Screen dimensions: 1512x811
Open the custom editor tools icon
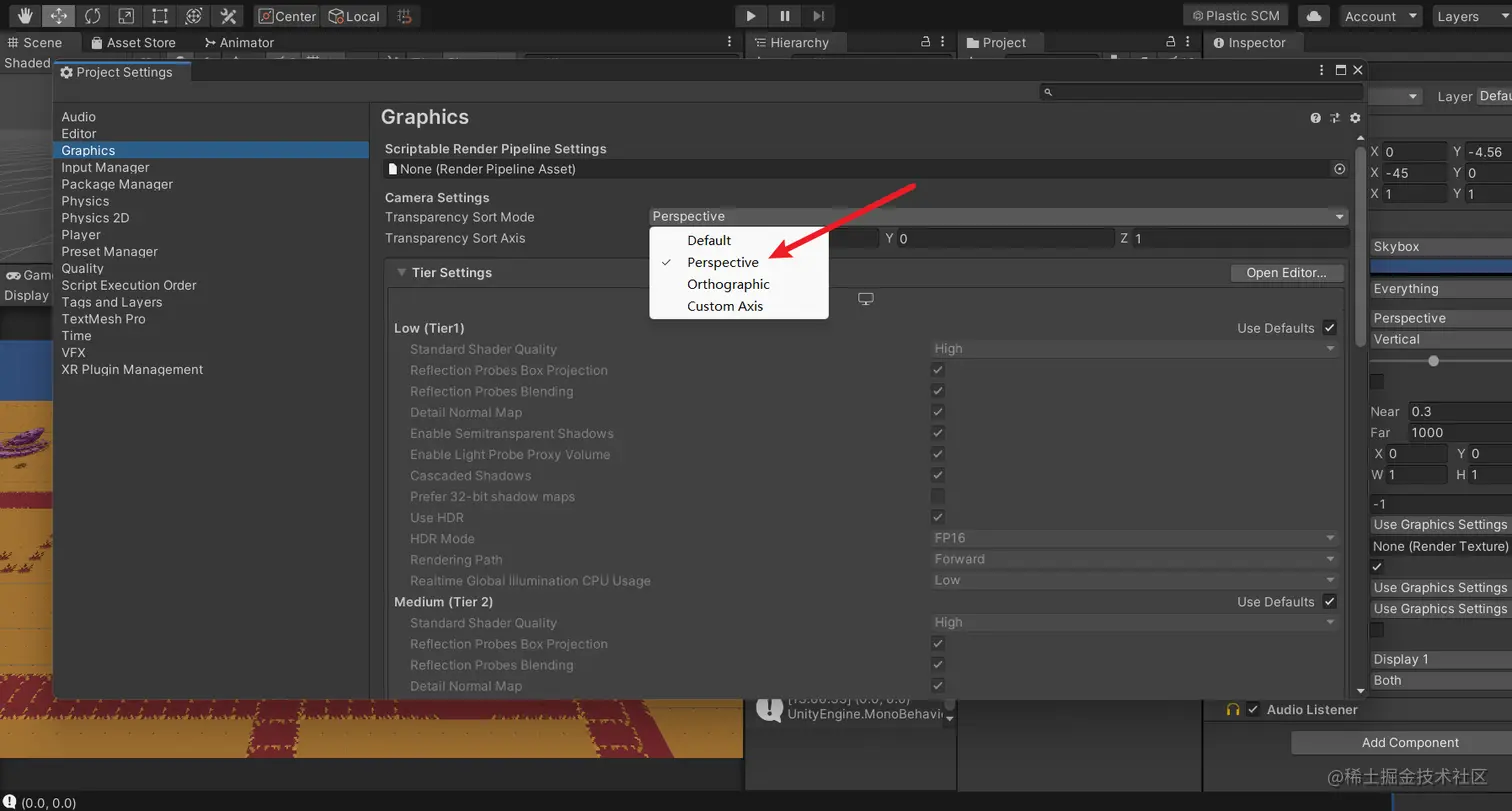coord(228,16)
